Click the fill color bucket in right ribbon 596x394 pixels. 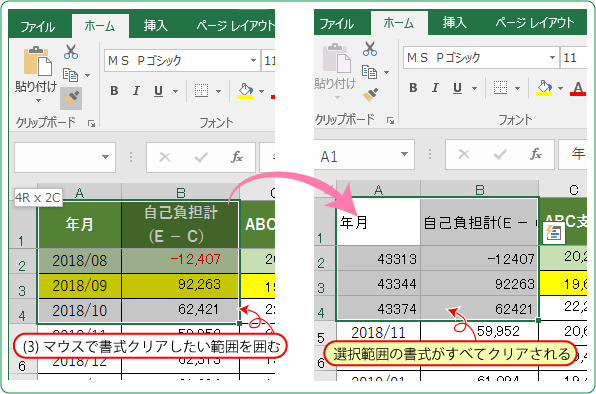click(x=544, y=88)
